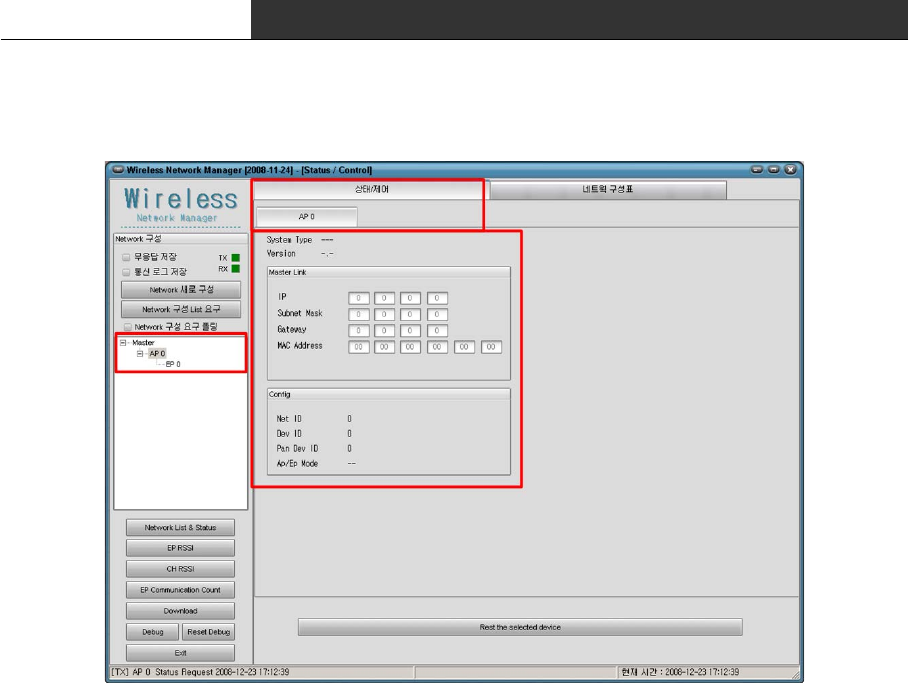Image resolution: width=908 pixels, height=683 pixels.
Task: Click the Exit button
Action: tap(181, 653)
